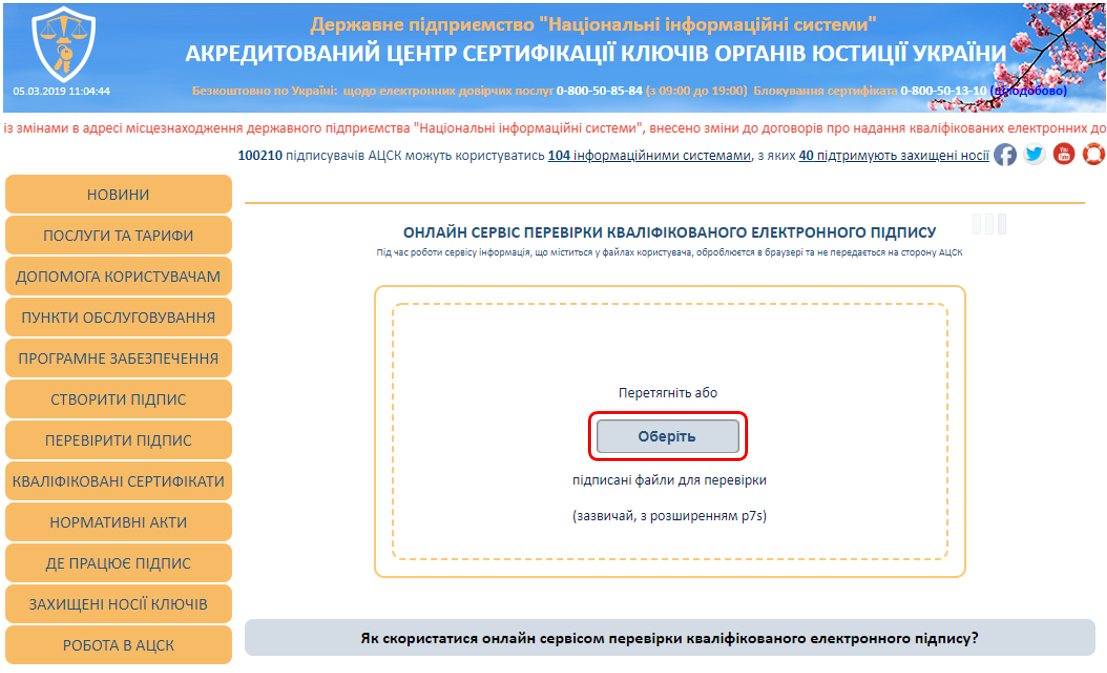Viewport: 1107px width, 673px height.
Task: Open the НОВИНИ menu item
Action: 118,195
